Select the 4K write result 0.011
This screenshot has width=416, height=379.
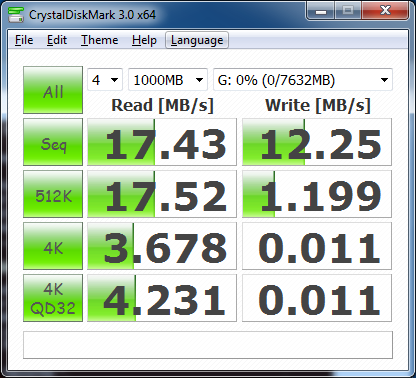click(x=317, y=246)
